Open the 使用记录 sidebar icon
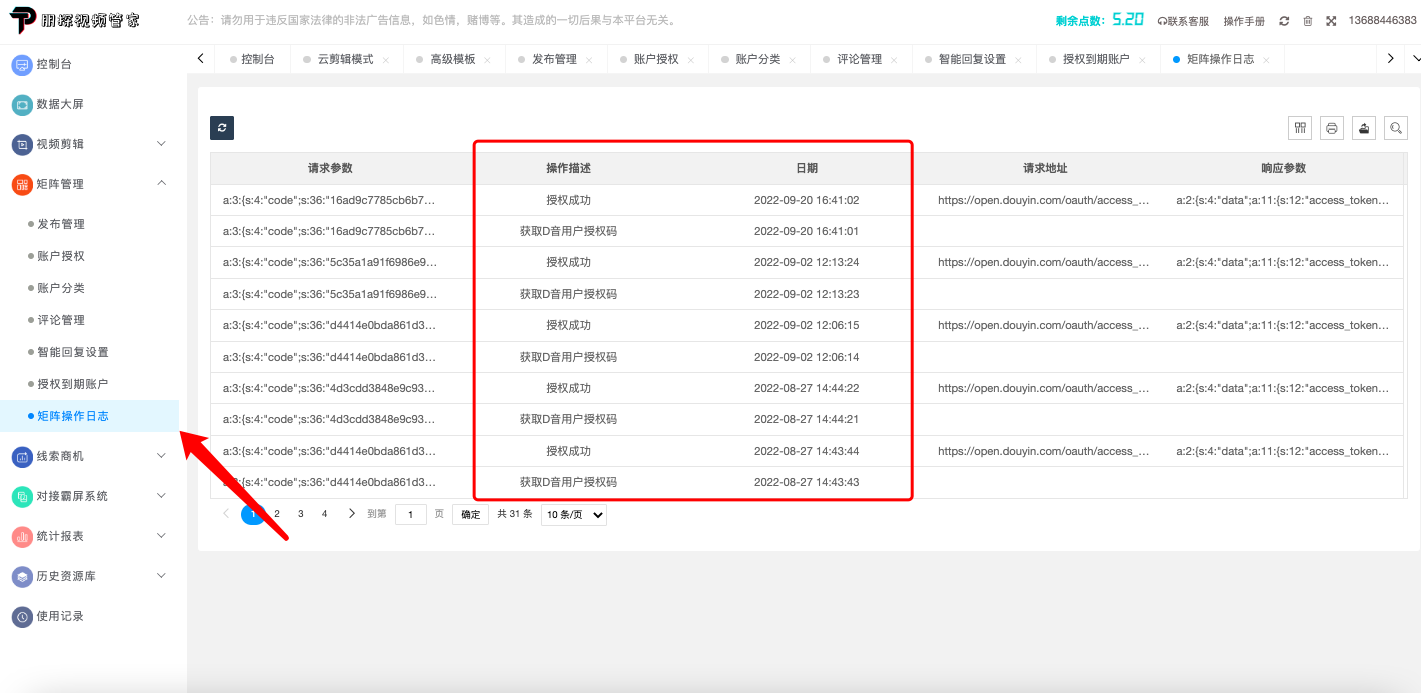 [x=22, y=617]
